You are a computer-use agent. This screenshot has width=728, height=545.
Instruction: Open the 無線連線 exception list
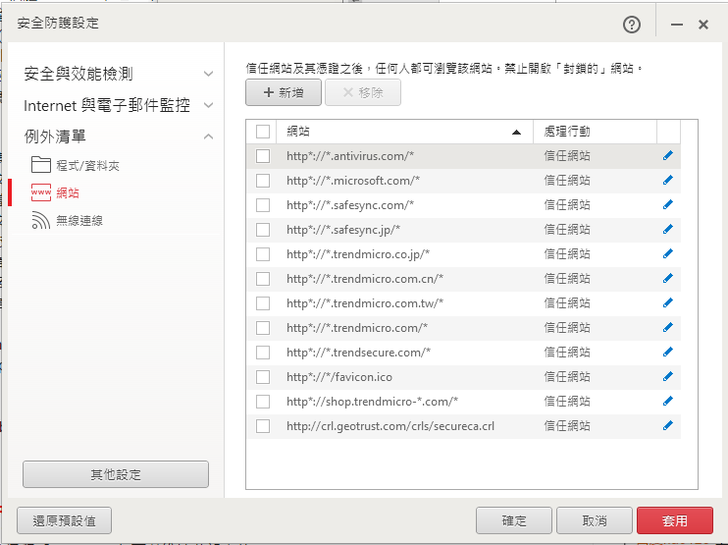[79, 221]
